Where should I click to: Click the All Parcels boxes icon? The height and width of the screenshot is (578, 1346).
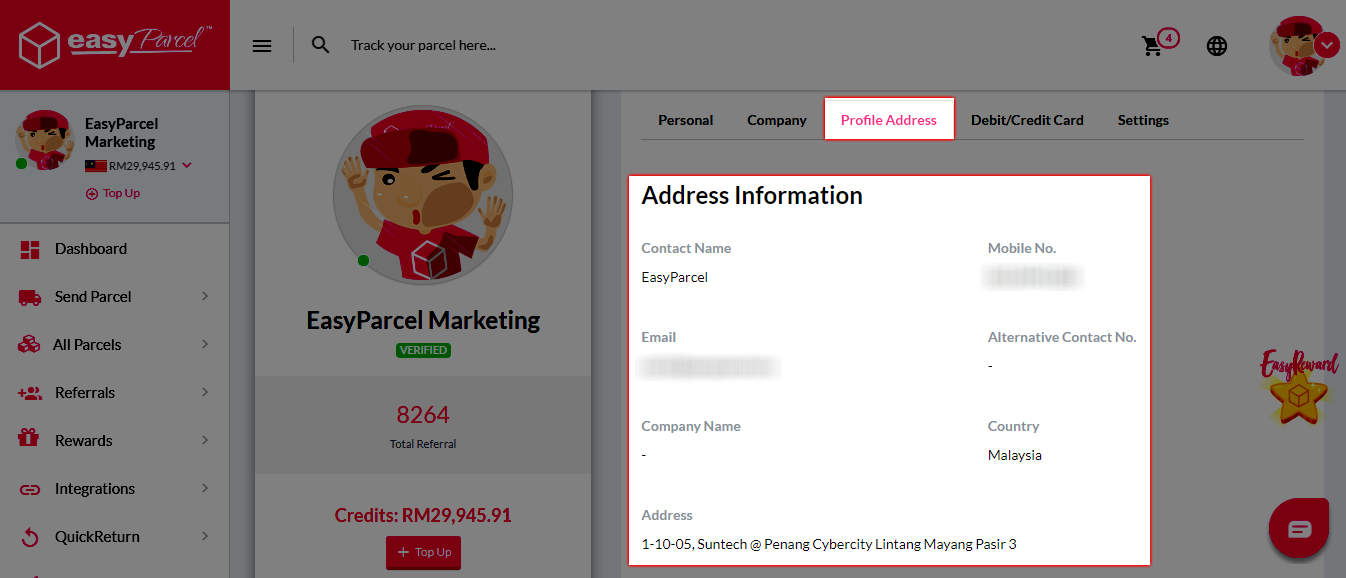click(30, 345)
